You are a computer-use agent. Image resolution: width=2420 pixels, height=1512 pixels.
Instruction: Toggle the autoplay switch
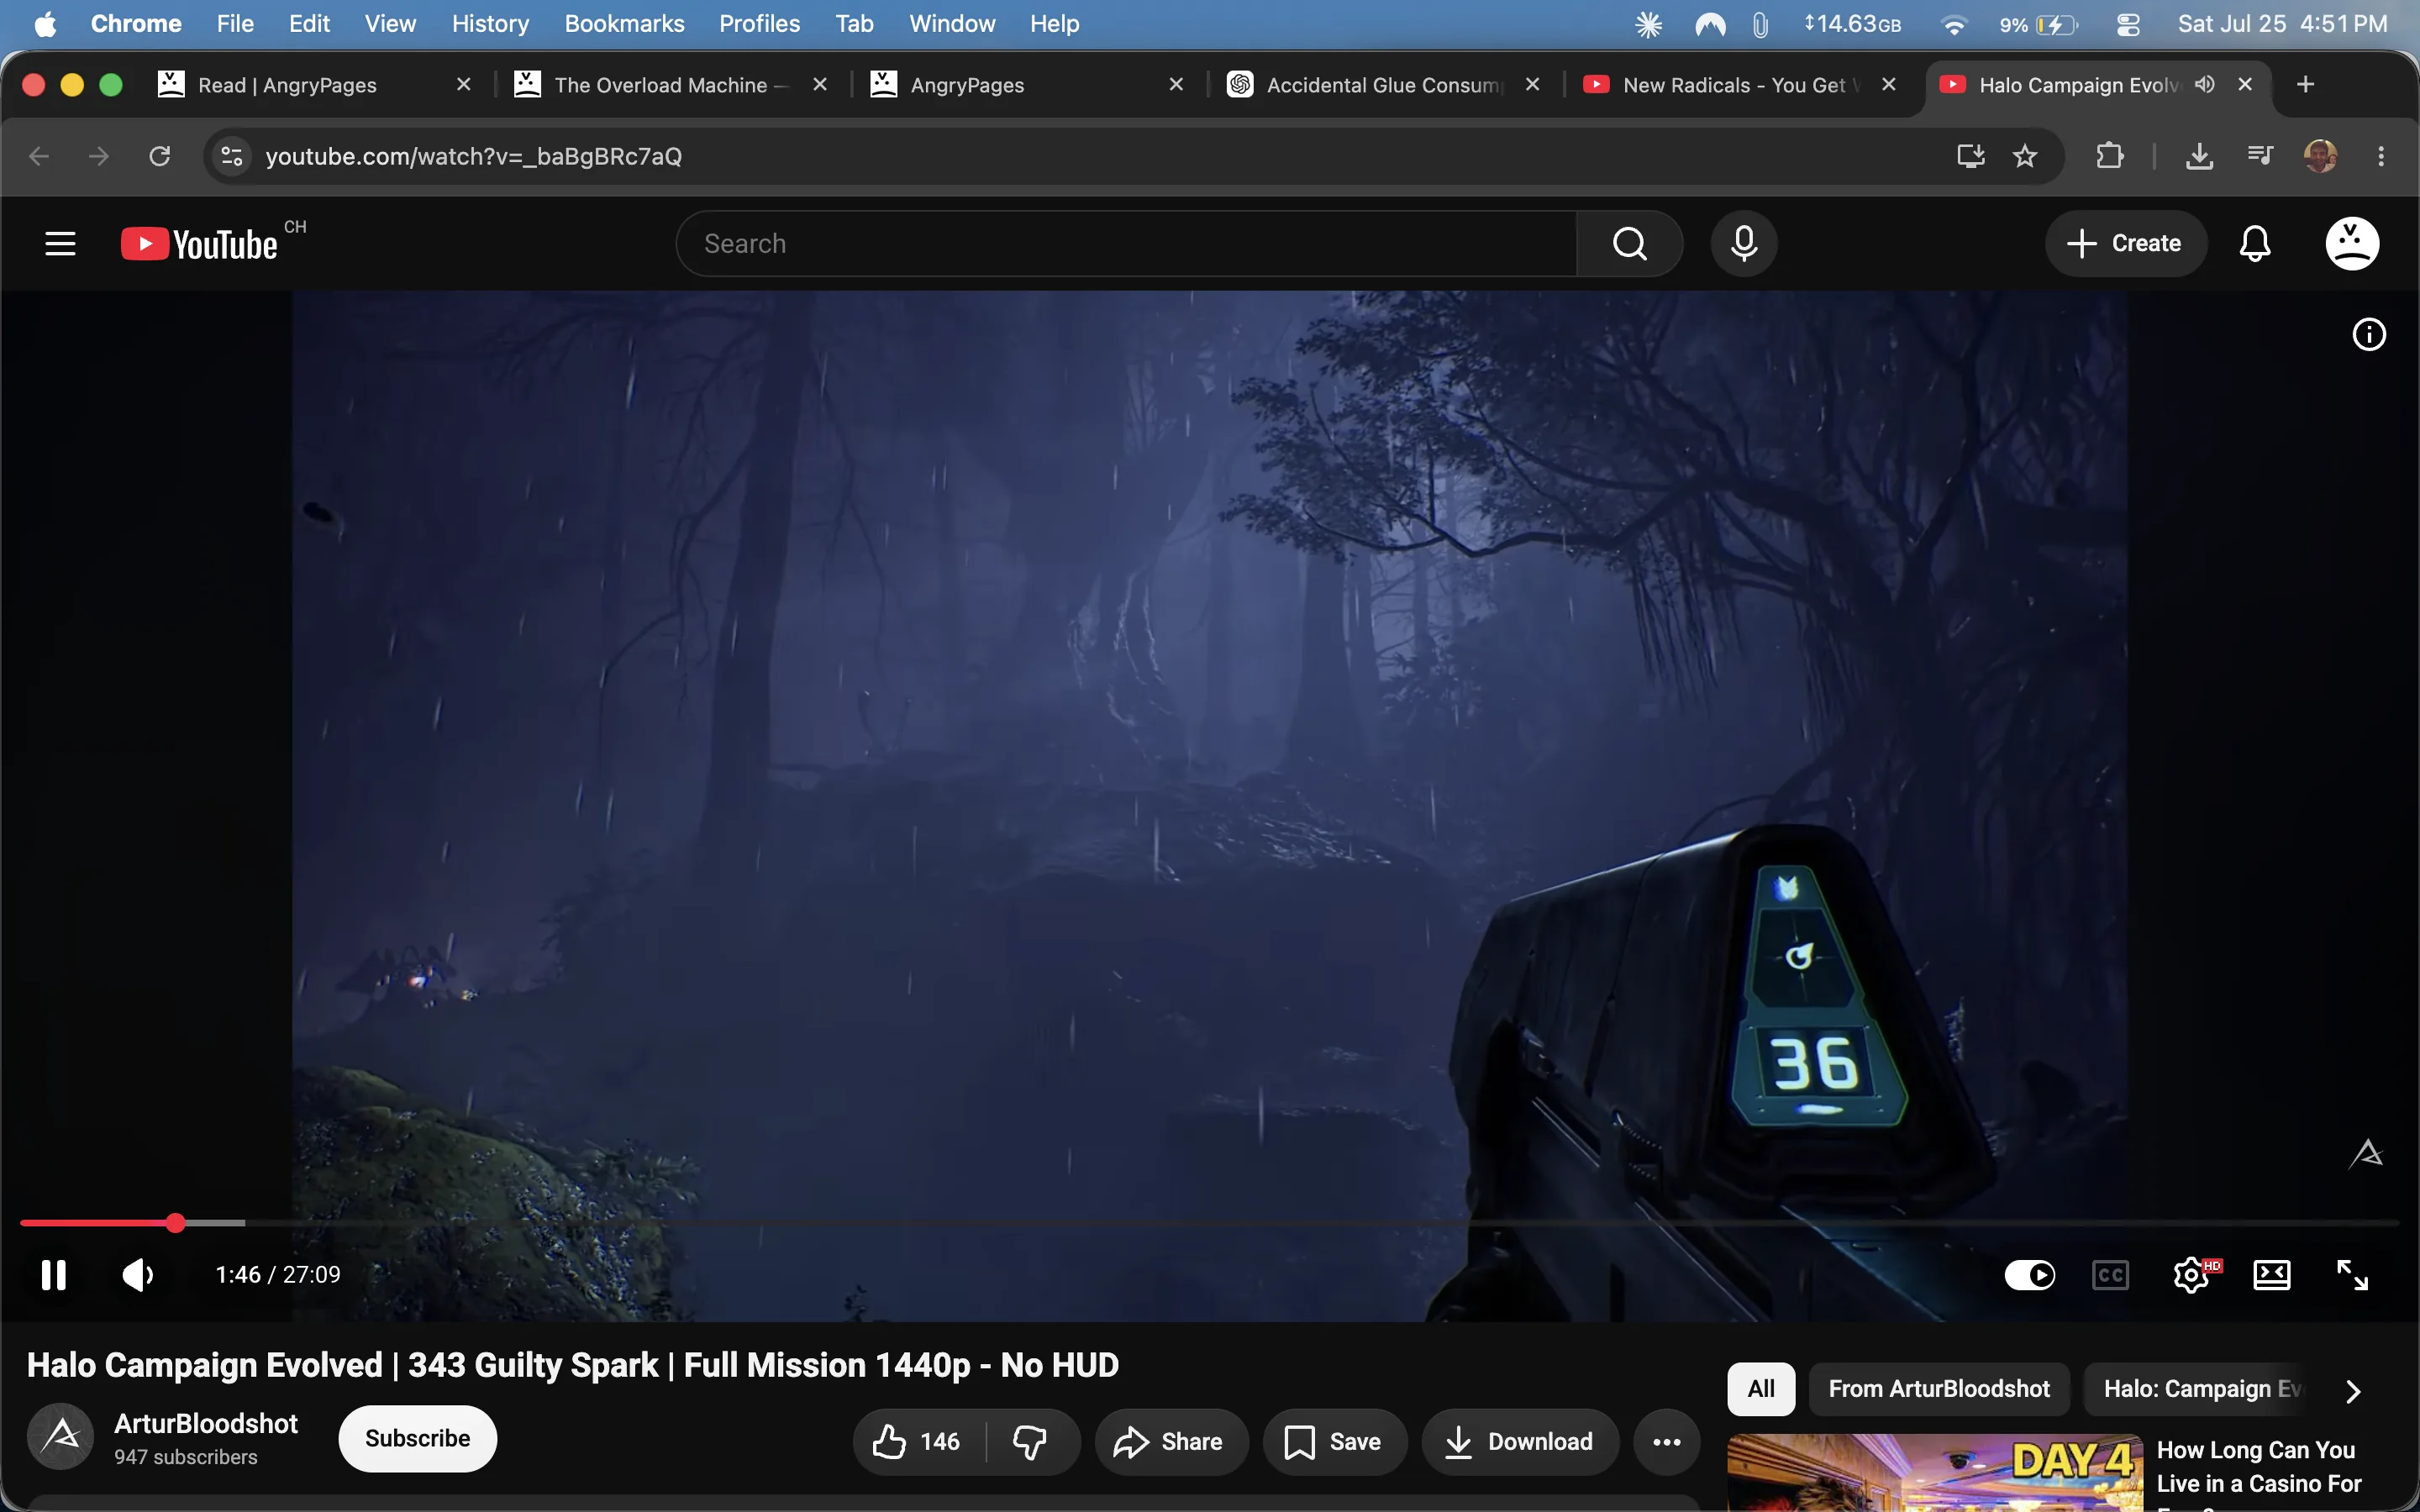pos(2030,1275)
